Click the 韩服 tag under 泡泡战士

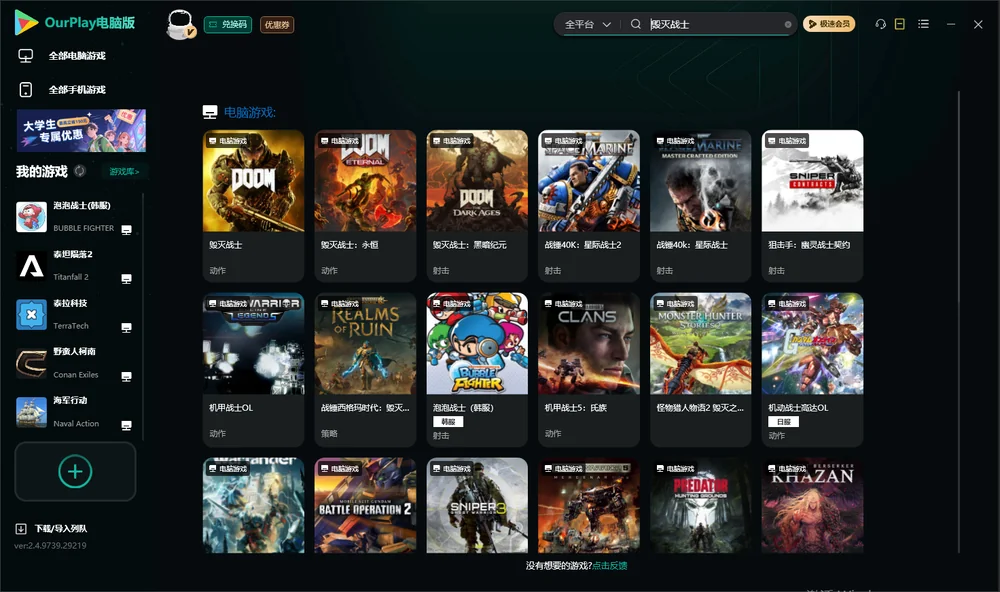[448, 422]
